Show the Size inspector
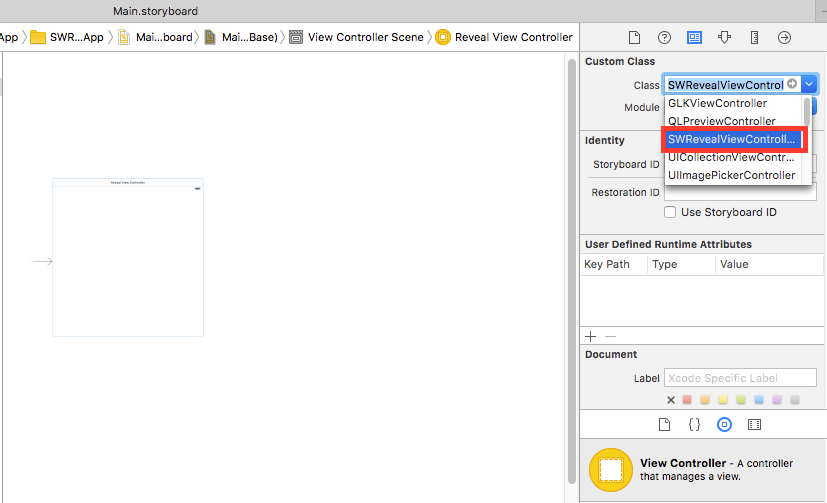 755,37
